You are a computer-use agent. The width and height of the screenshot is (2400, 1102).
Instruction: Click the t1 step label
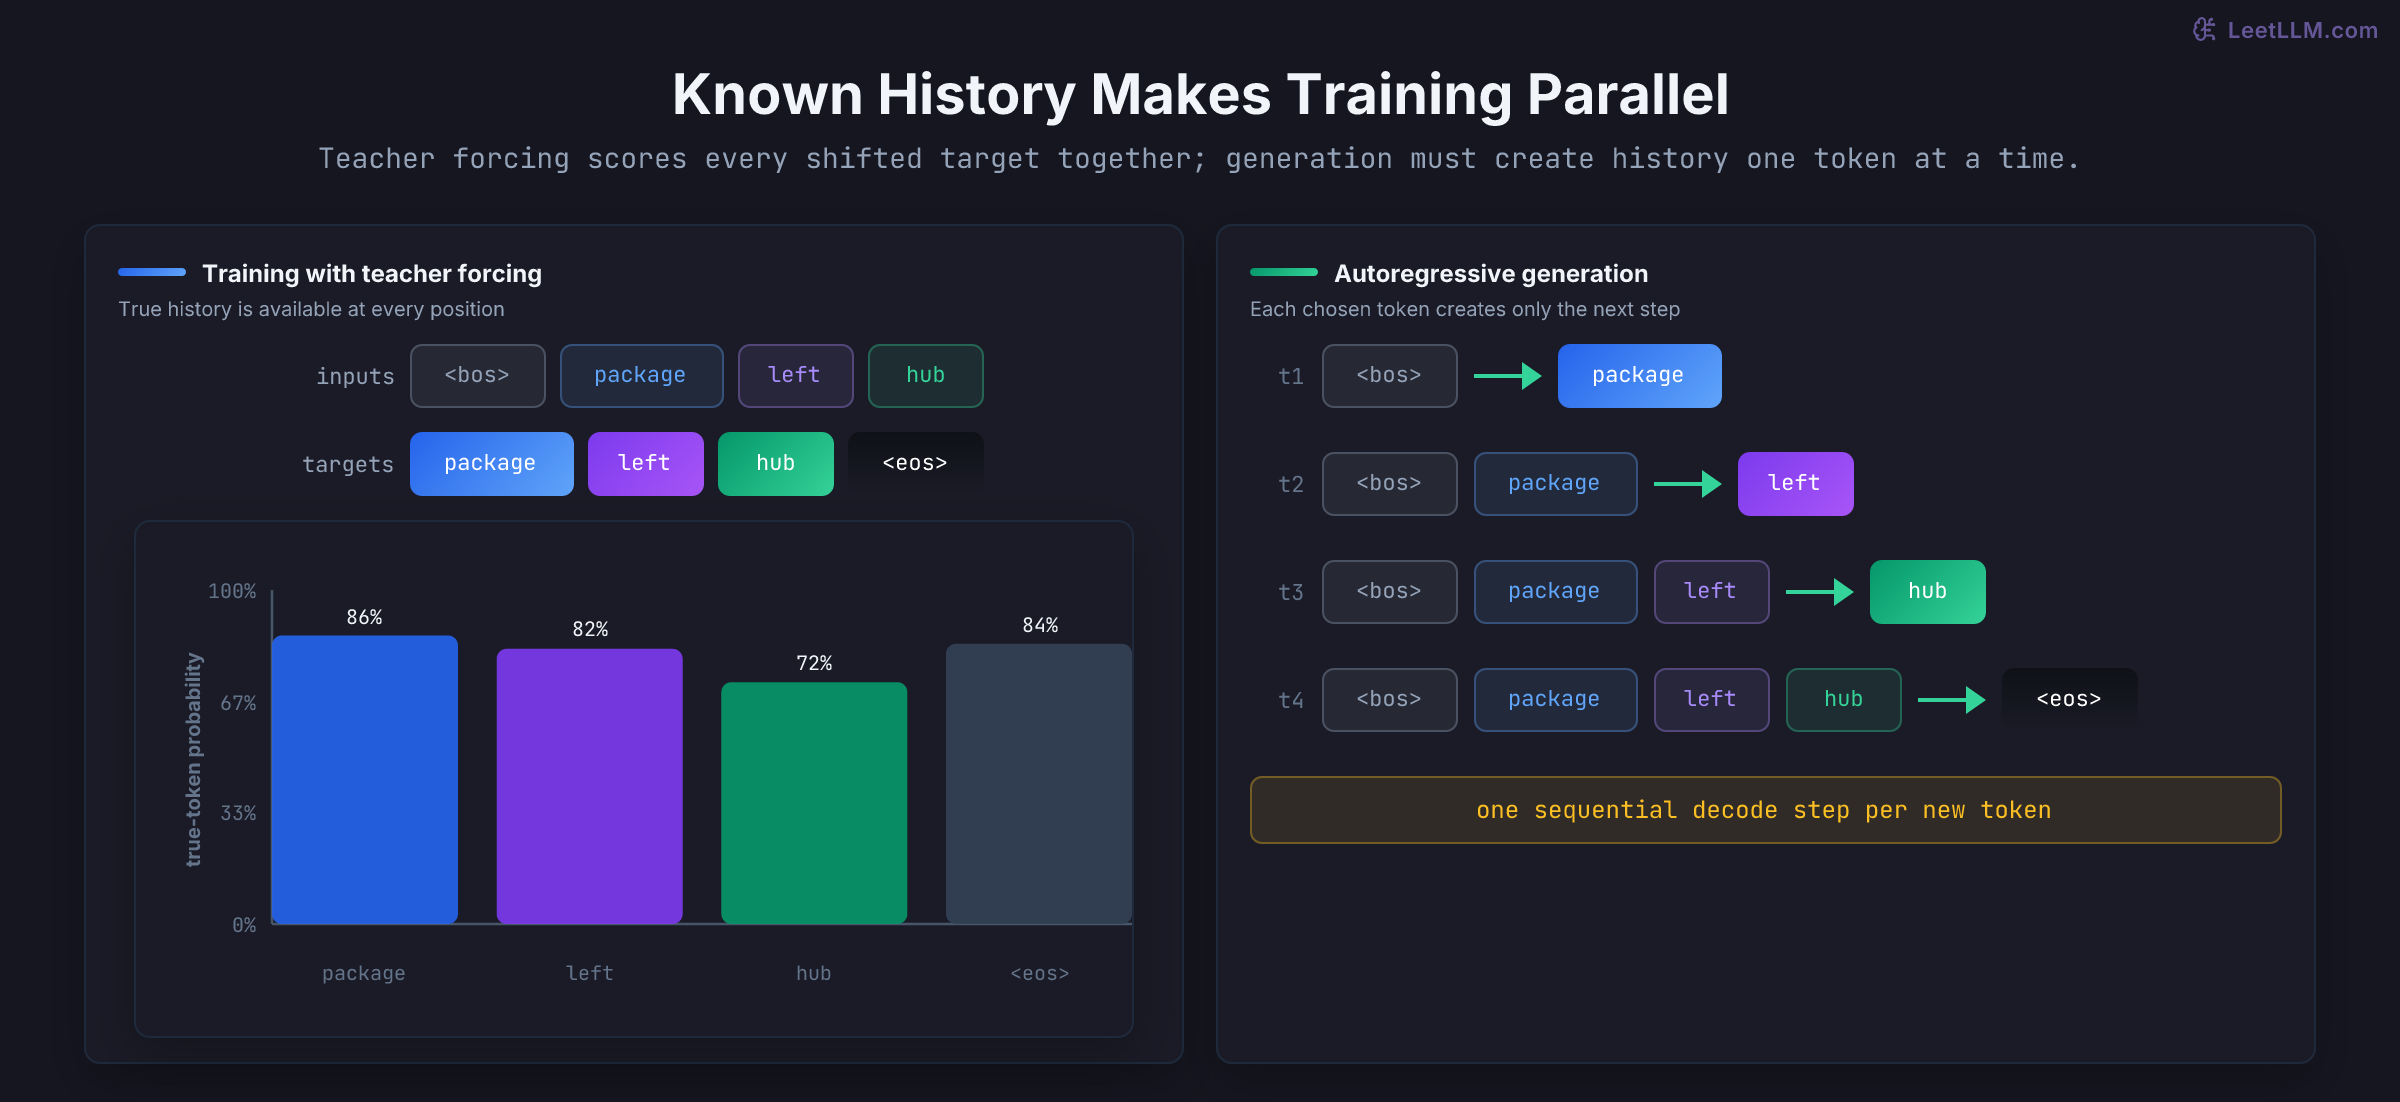coord(1291,377)
